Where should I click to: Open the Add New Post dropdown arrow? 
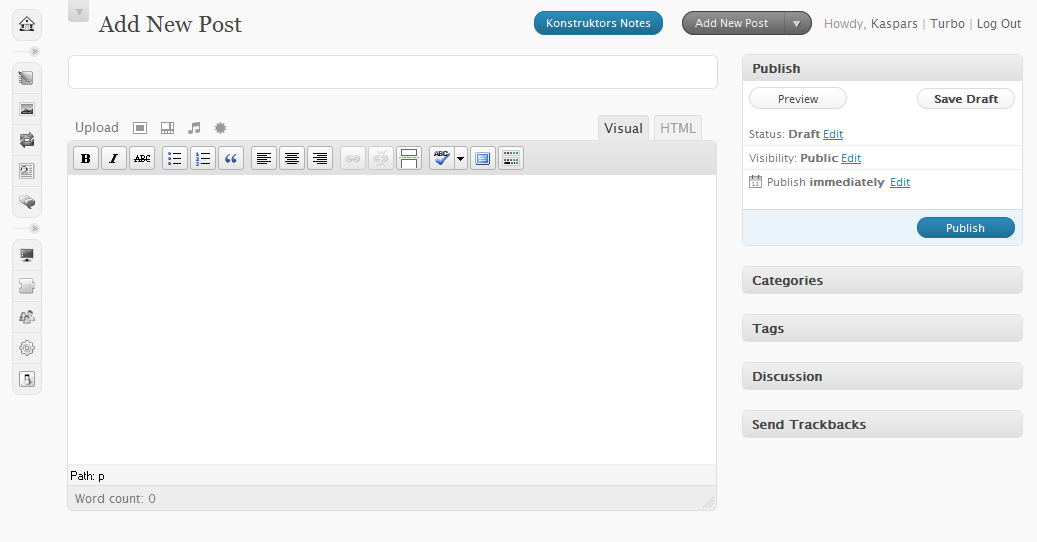click(797, 23)
